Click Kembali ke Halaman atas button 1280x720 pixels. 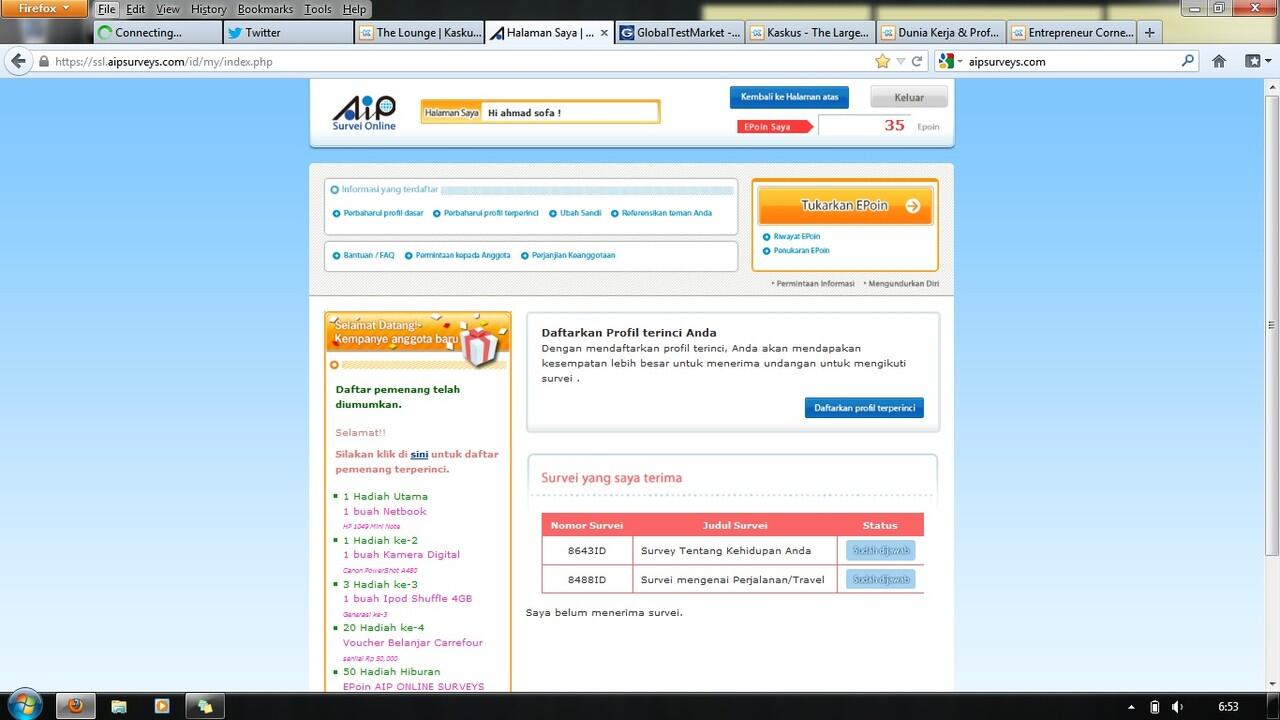[x=789, y=97]
